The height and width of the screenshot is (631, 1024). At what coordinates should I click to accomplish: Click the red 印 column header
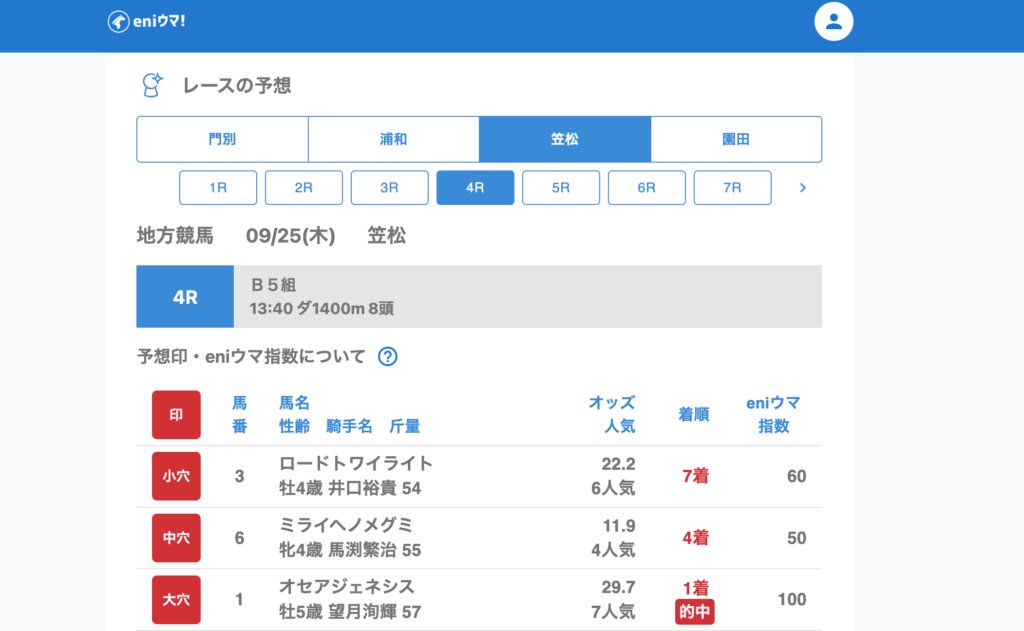[x=176, y=415]
